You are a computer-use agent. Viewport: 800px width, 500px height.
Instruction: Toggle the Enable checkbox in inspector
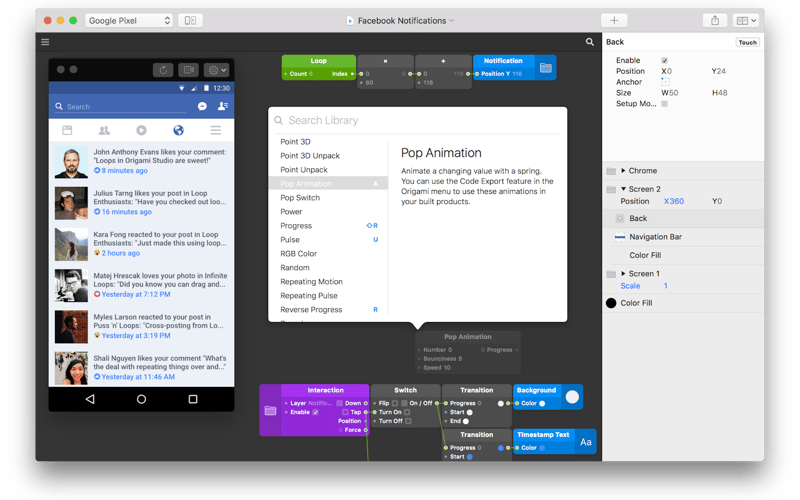664,60
